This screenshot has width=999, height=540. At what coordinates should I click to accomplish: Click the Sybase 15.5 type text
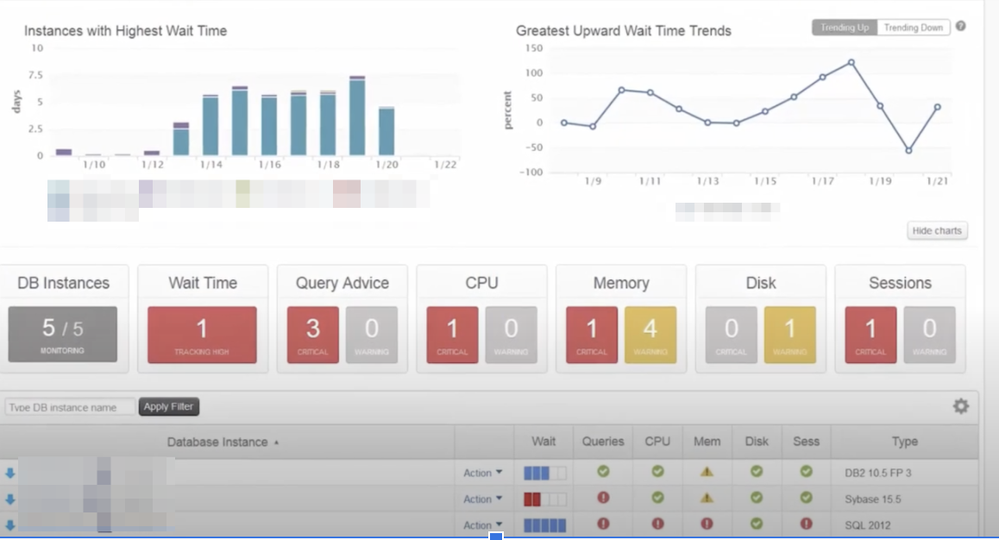tap(873, 499)
